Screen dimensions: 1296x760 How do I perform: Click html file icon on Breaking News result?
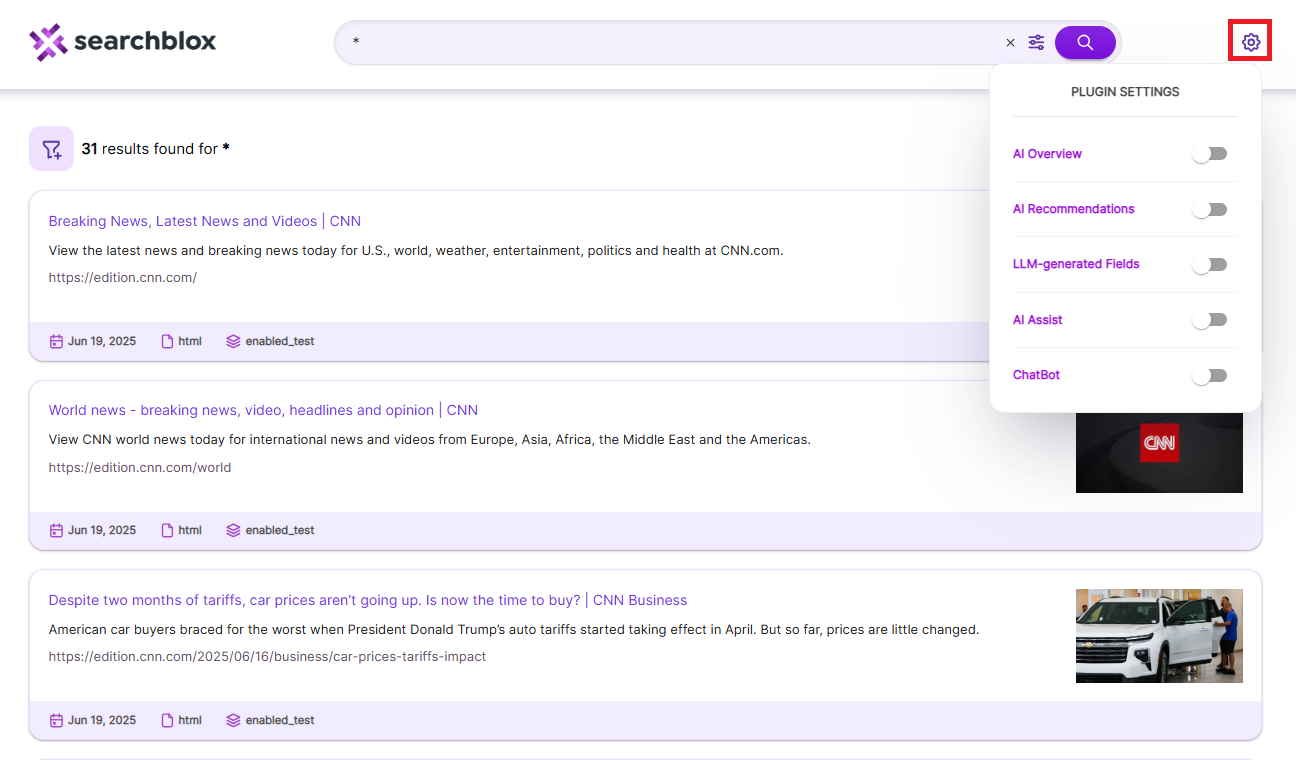coord(168,341)
